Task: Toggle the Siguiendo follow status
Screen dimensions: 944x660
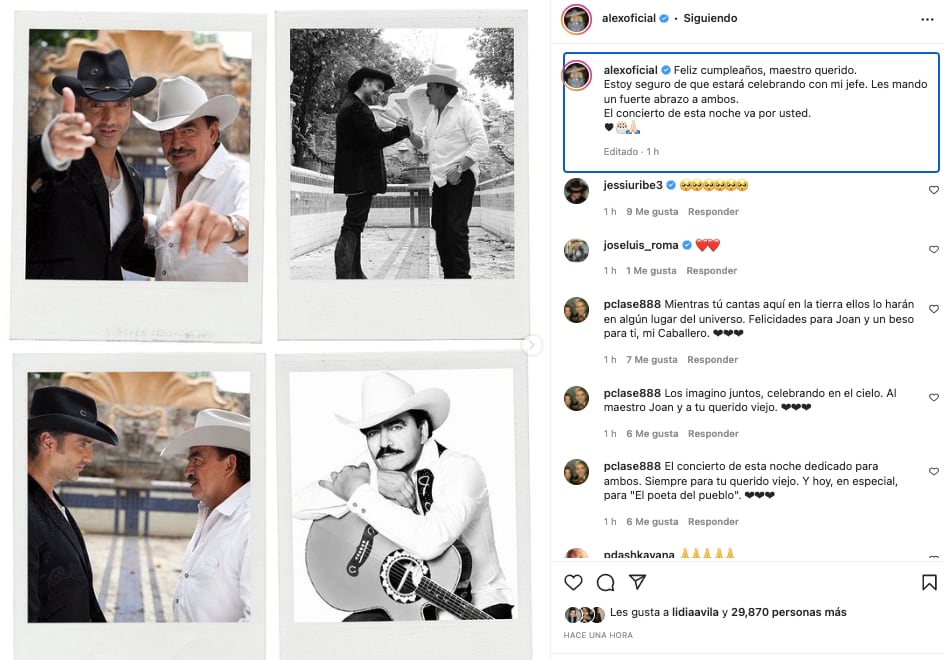Action: (710, 18)
